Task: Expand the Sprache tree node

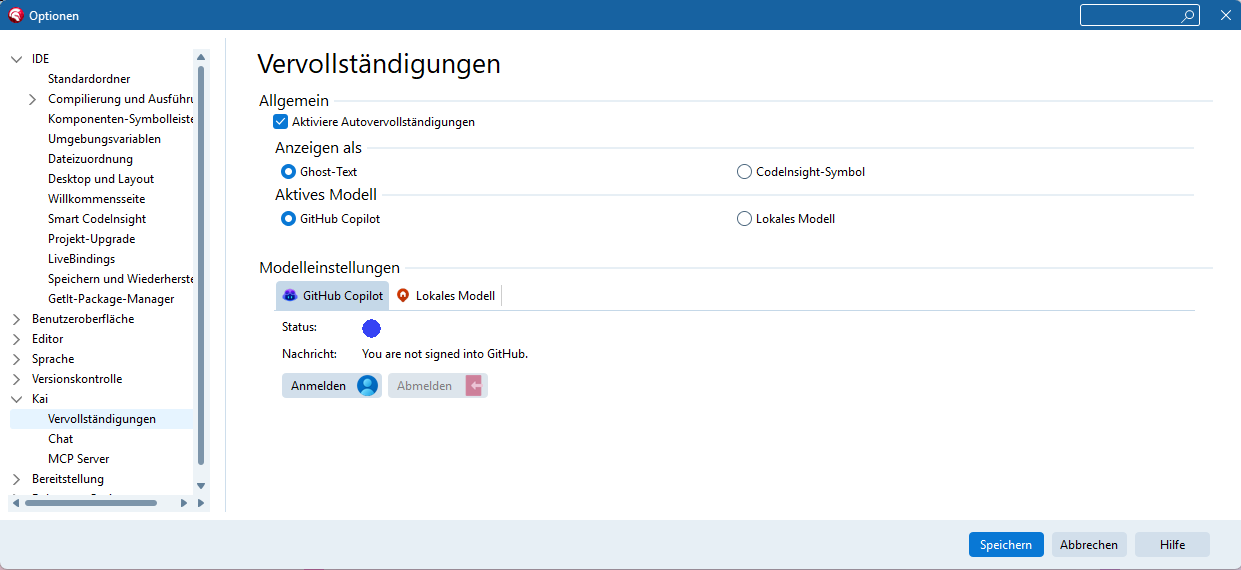Action: (x=16, y=359)
